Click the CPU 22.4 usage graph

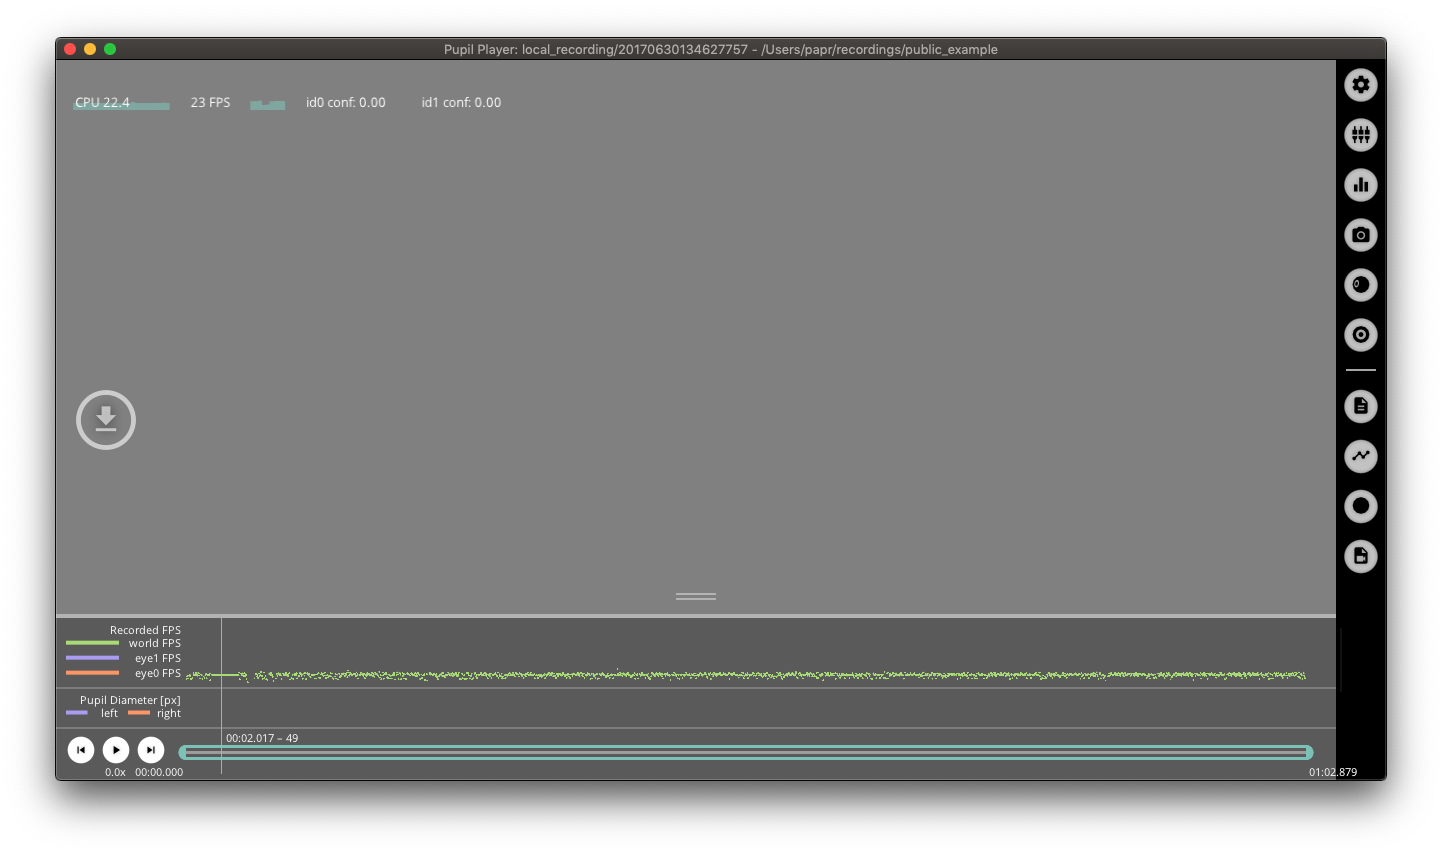121,103
